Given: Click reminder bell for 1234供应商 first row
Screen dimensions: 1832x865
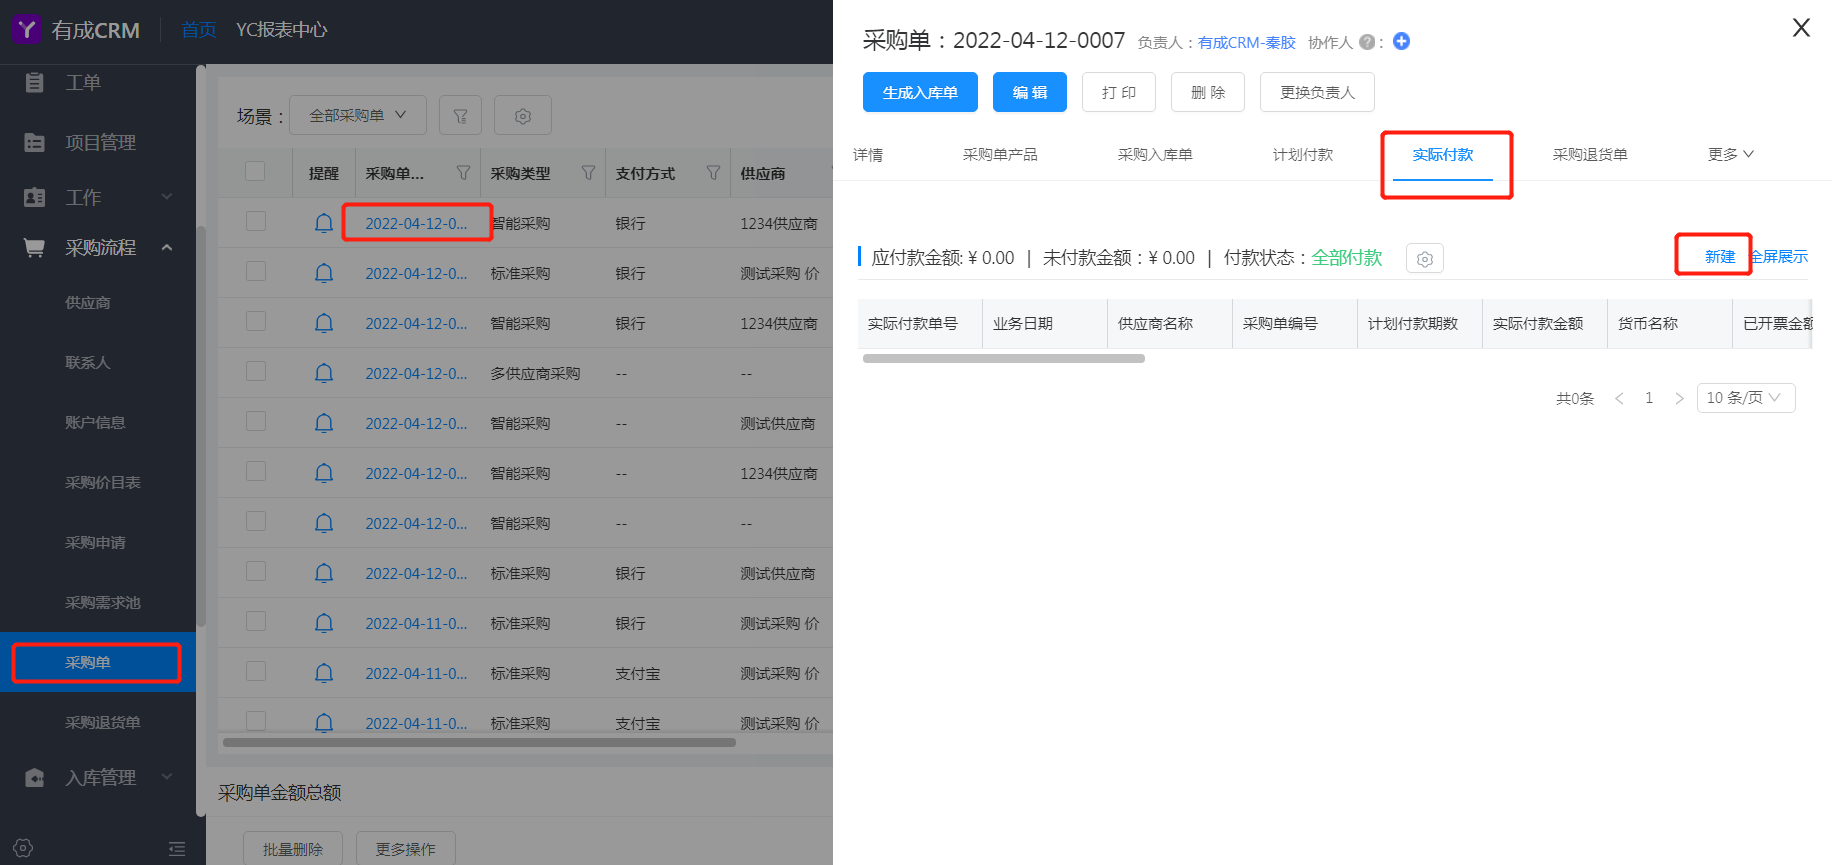Looking at the screenshot, I should [324, 223].
